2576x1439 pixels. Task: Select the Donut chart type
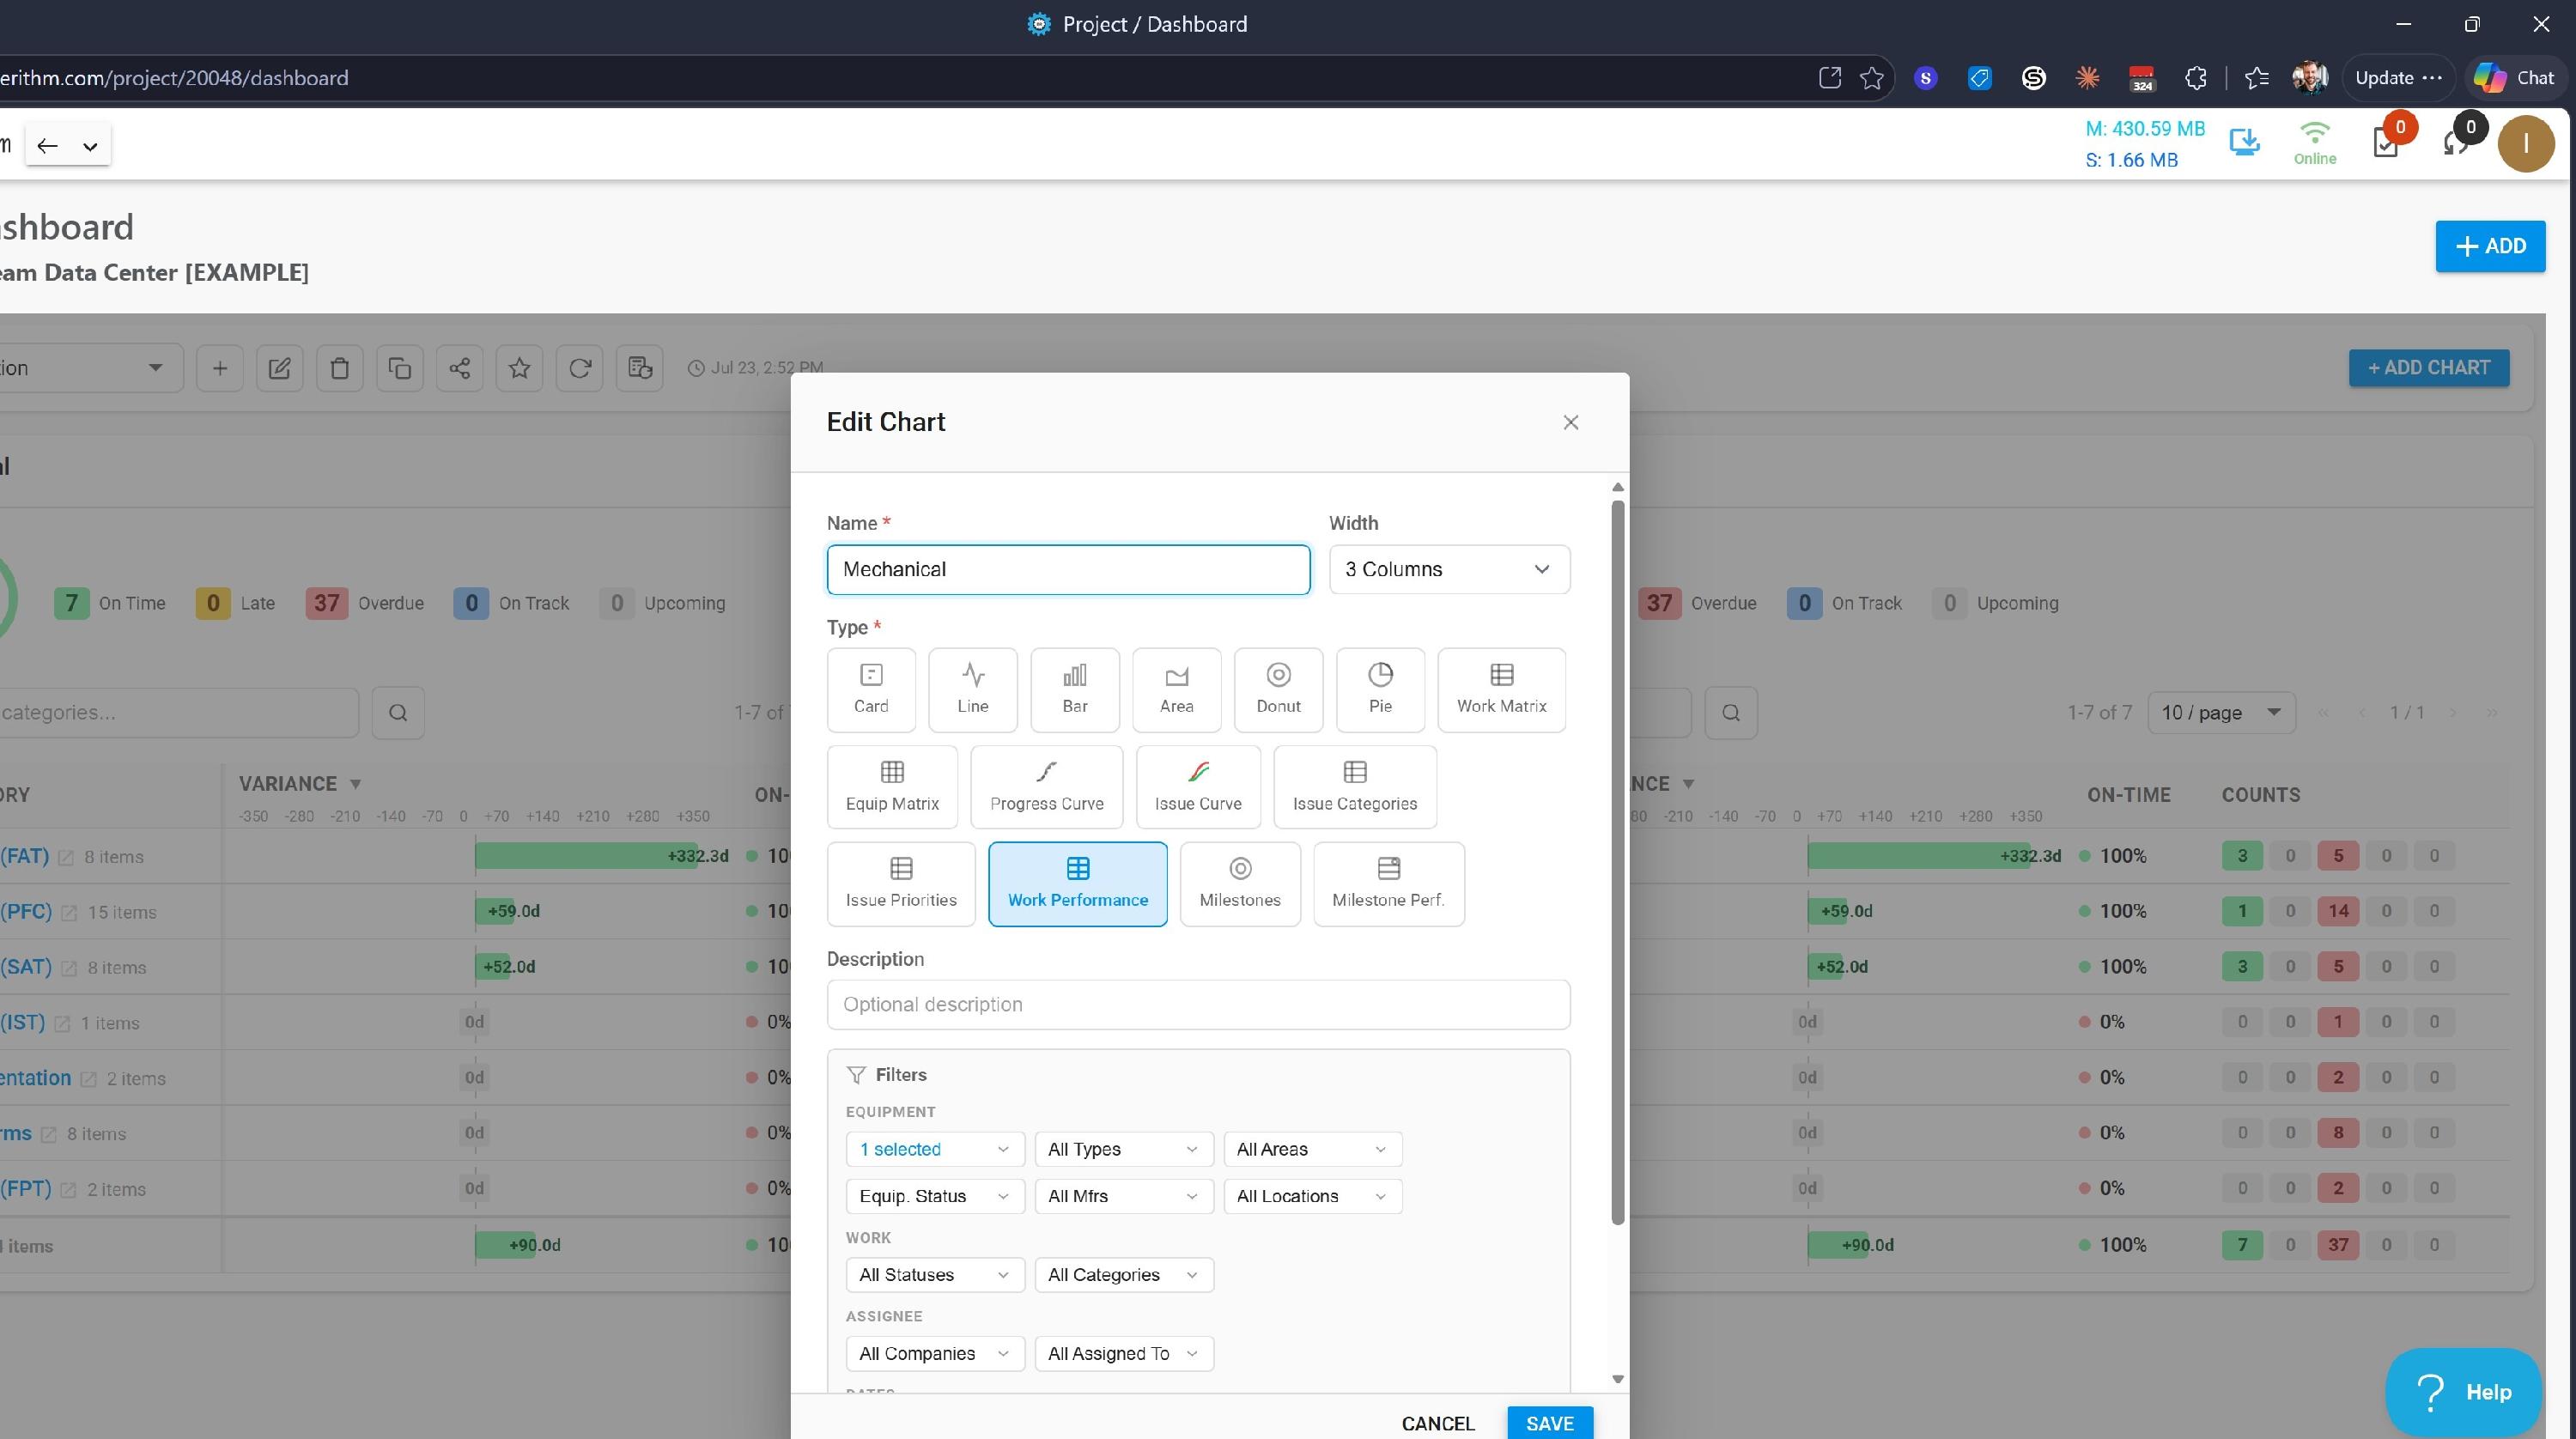[x=1278, y=689]
